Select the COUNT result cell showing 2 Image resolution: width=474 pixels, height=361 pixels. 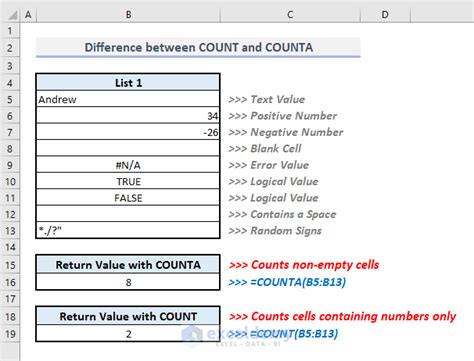tap(128, 334)
